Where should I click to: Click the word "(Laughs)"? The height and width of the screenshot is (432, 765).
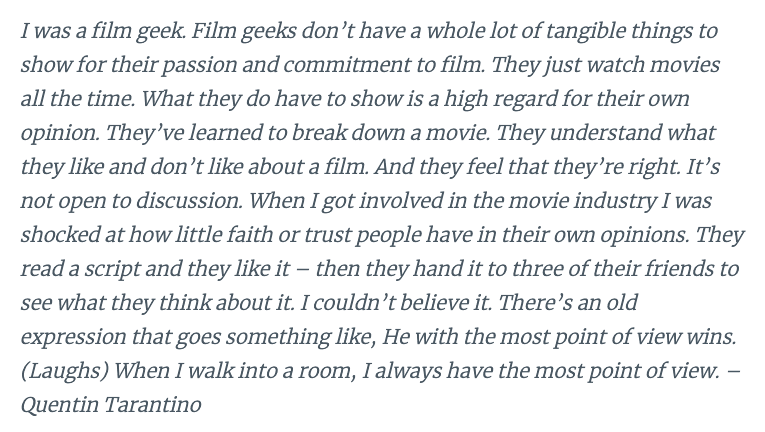click(62, 370)
